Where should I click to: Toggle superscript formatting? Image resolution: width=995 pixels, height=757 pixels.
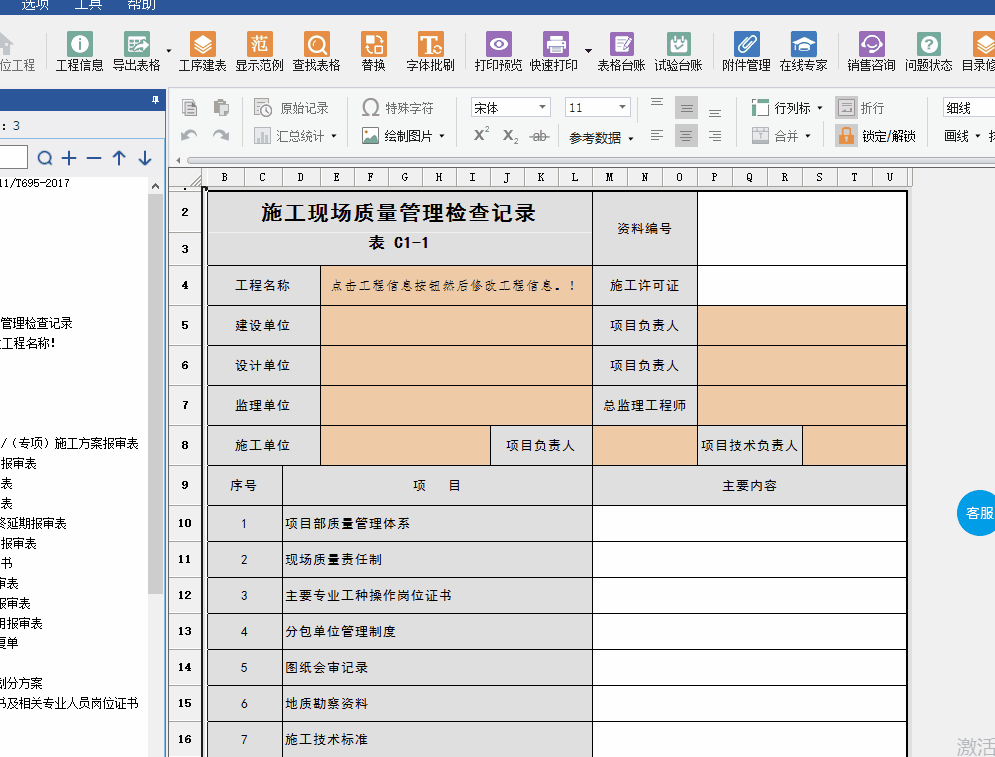481,136
